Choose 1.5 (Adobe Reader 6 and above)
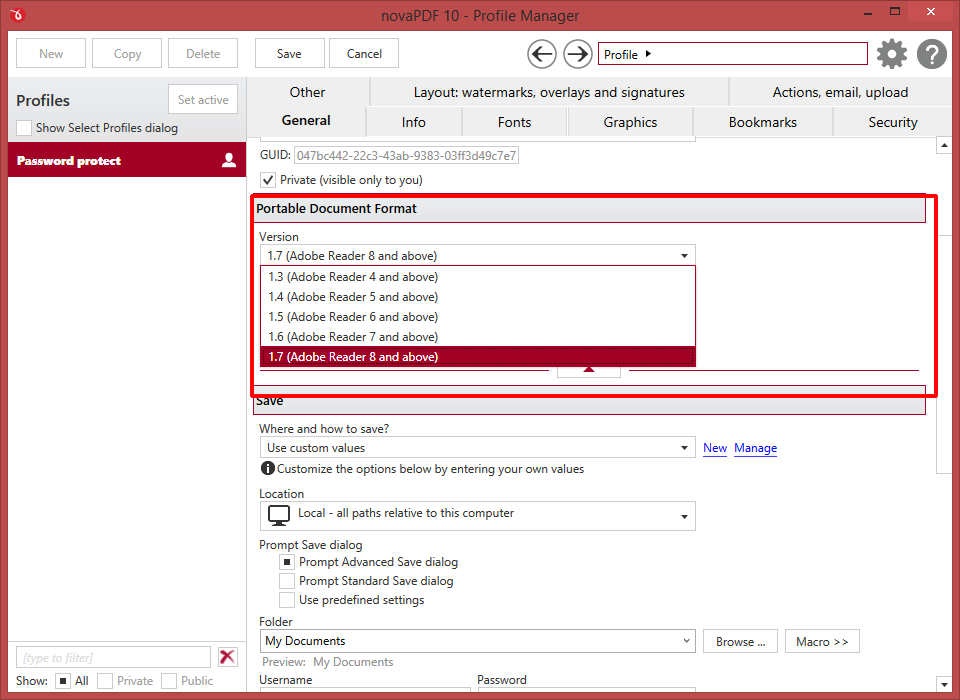Screen dimensions: 960x700 (478, 317)
